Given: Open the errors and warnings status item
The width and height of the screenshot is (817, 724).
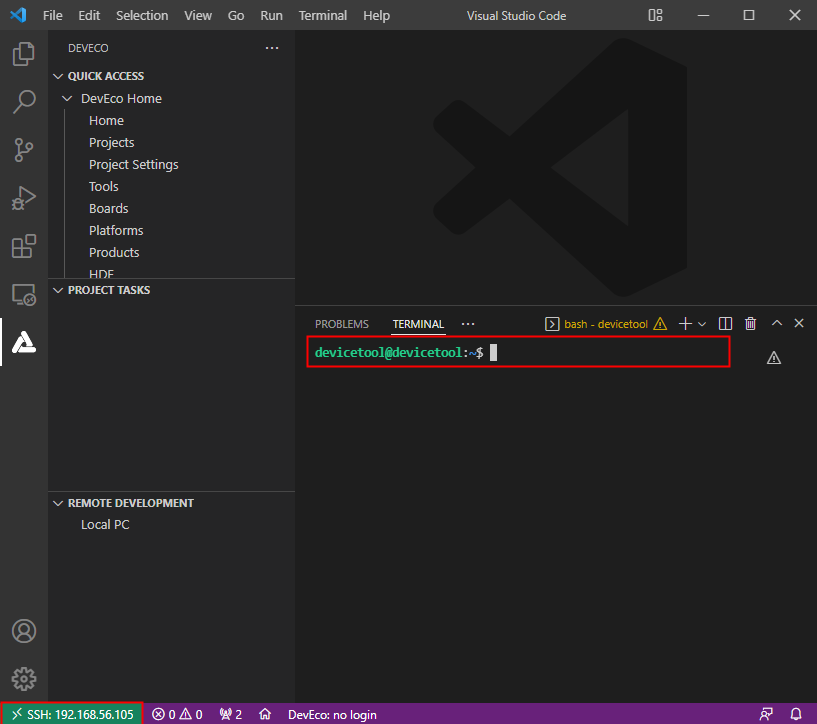Looking at the screenshot, I should pyautogui.click(x=177, y=714).
